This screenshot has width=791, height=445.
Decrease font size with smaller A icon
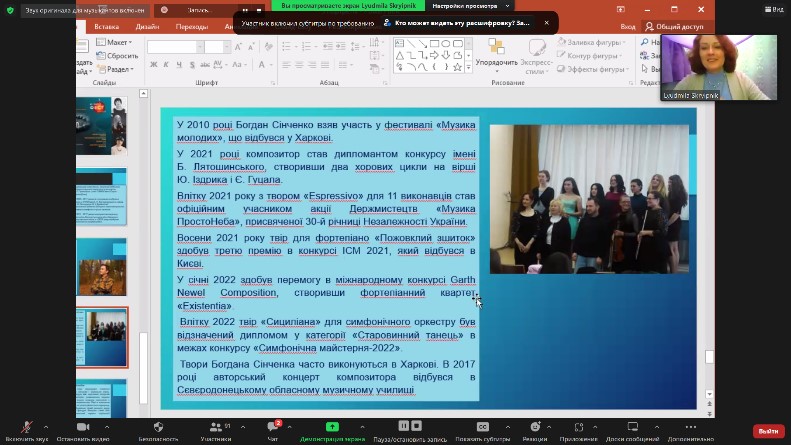251,47
